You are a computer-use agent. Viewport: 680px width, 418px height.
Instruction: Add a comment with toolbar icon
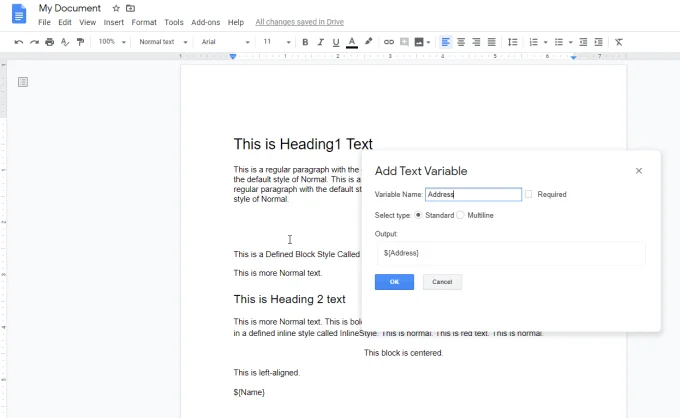(404, 42)
